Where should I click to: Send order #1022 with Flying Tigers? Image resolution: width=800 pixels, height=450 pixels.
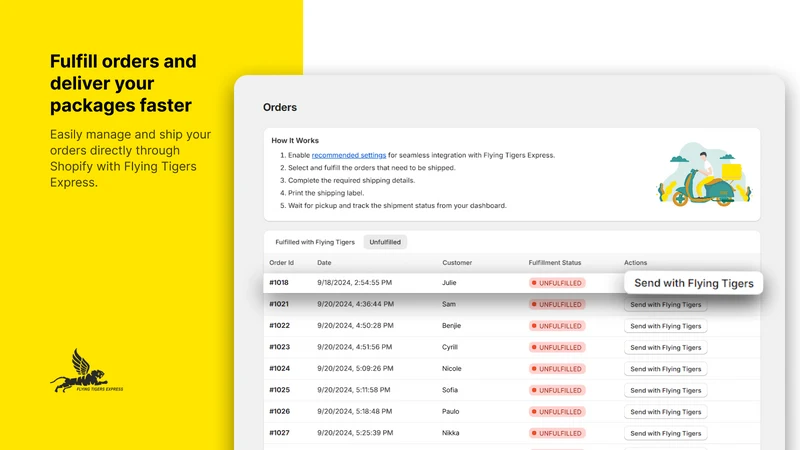tap(665, 326)
